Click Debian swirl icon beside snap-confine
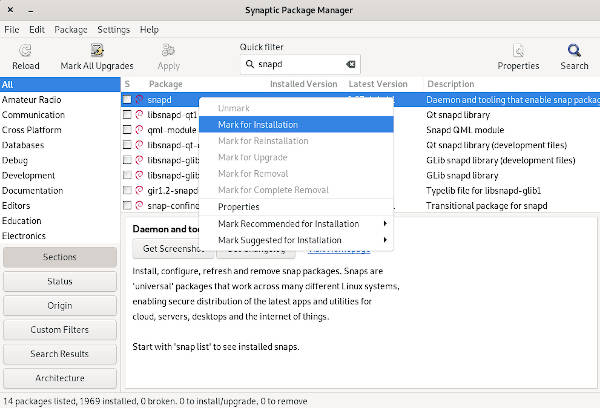This screenshot has width=600, height=408. pyautogui.click(x=139, y=206)
